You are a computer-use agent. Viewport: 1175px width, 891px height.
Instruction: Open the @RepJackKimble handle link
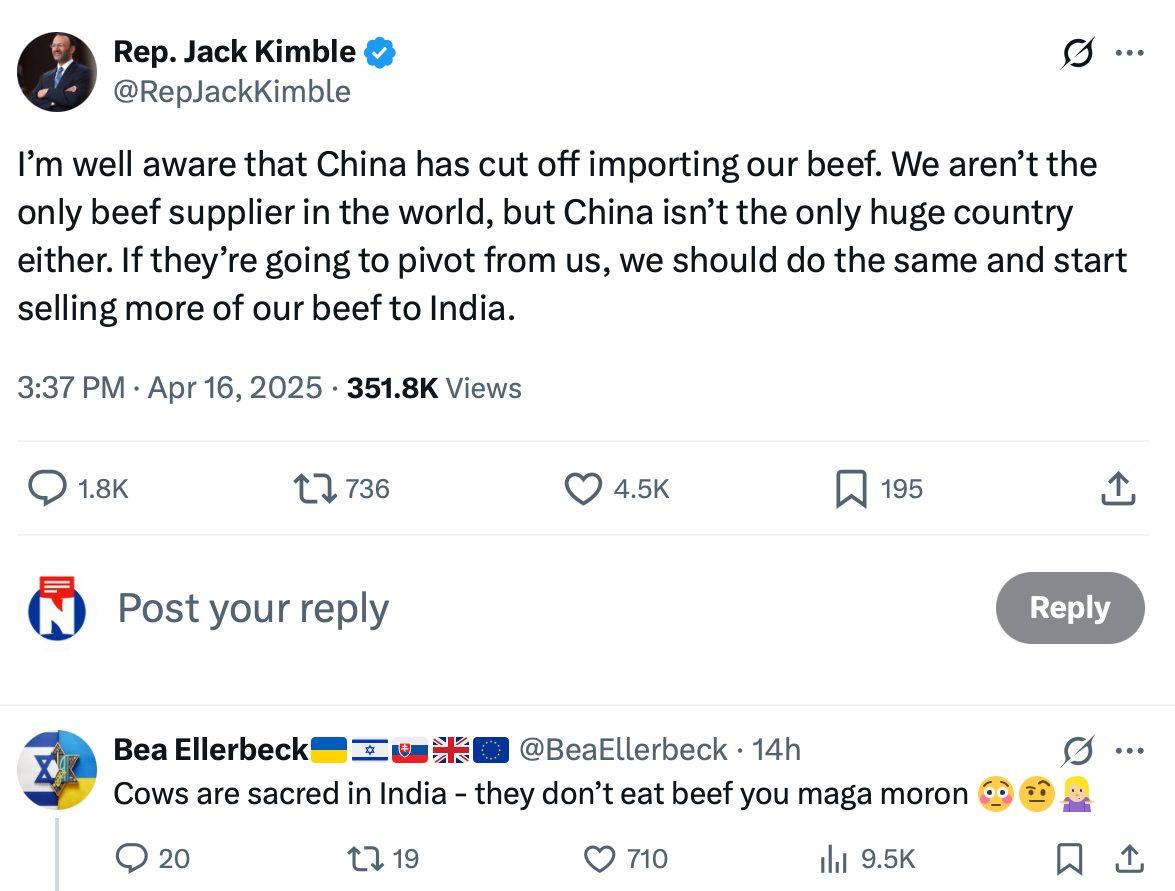pyautogui.click(x=232, y=92)
